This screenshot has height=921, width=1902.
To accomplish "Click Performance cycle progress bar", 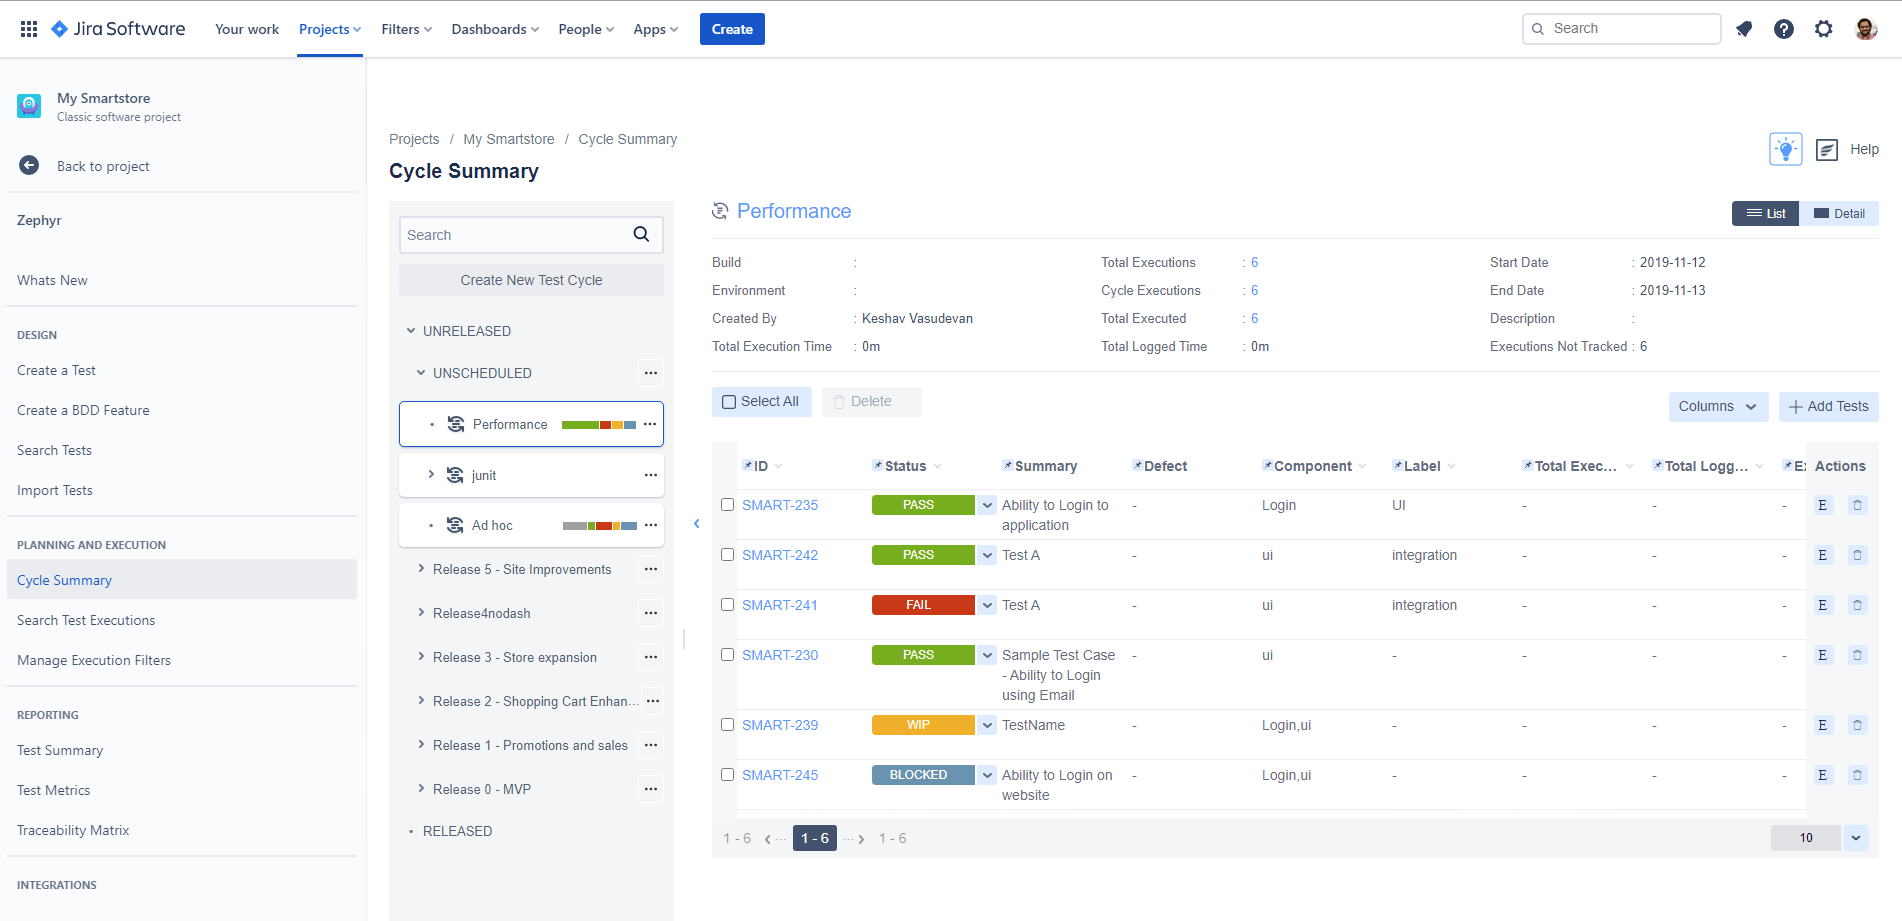I will [x=599, y=425].
